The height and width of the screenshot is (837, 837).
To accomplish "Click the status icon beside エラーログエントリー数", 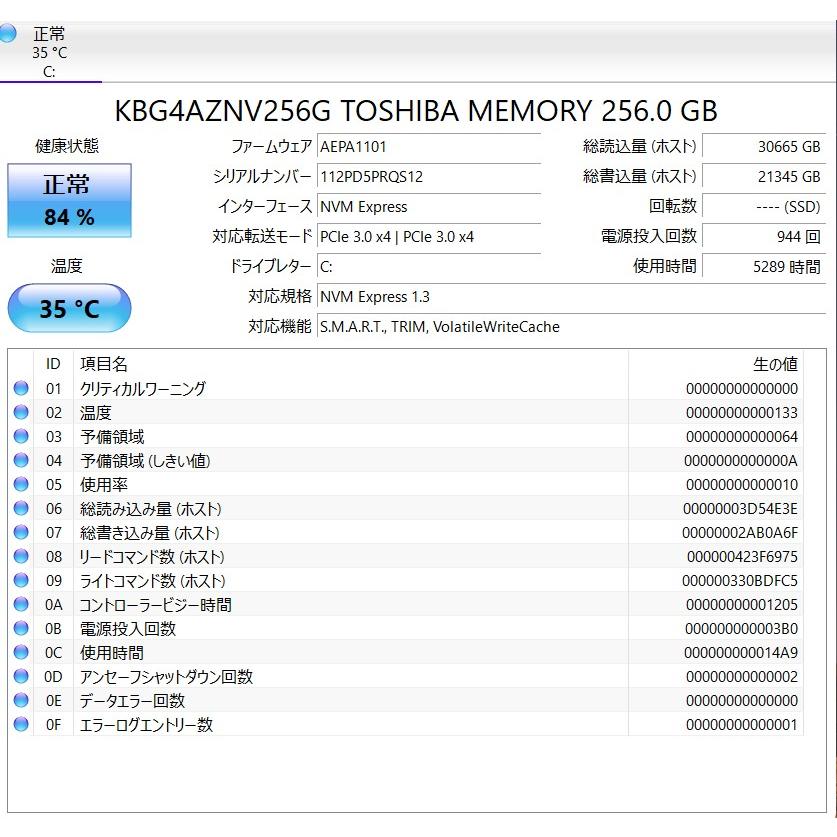I will 22,724.
